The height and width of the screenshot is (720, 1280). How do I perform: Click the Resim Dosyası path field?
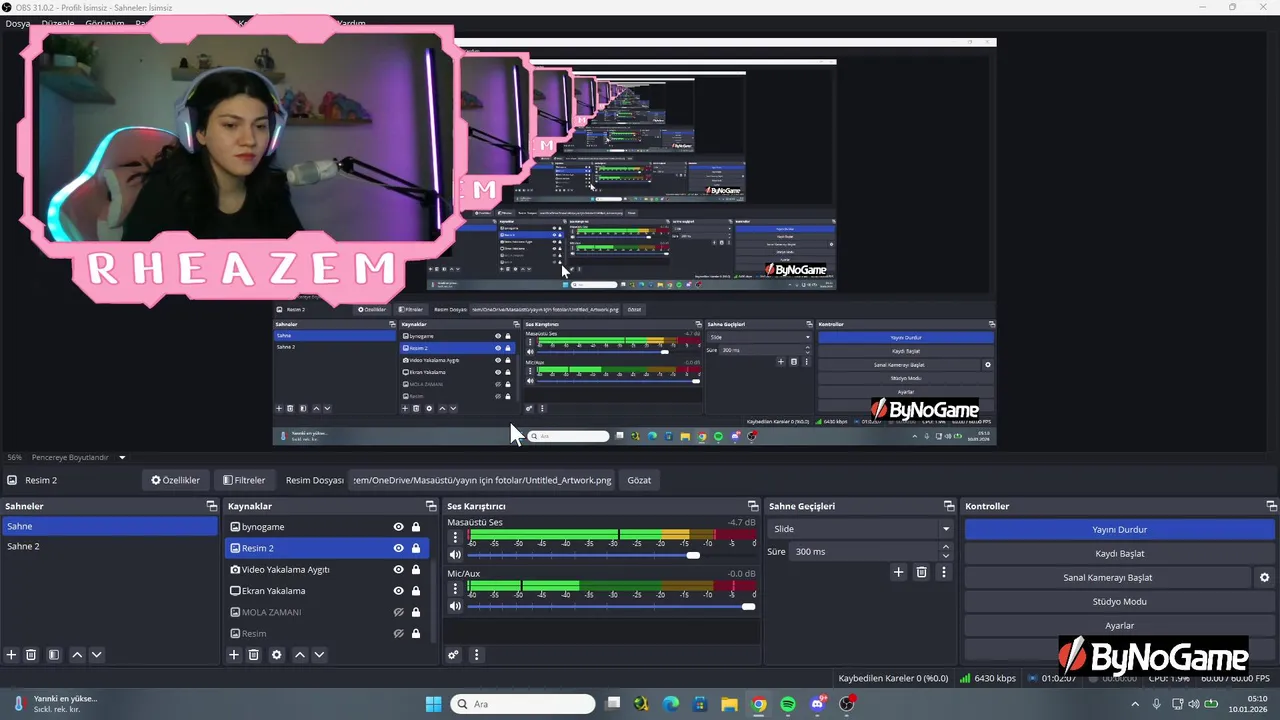[x=482, y=480]
